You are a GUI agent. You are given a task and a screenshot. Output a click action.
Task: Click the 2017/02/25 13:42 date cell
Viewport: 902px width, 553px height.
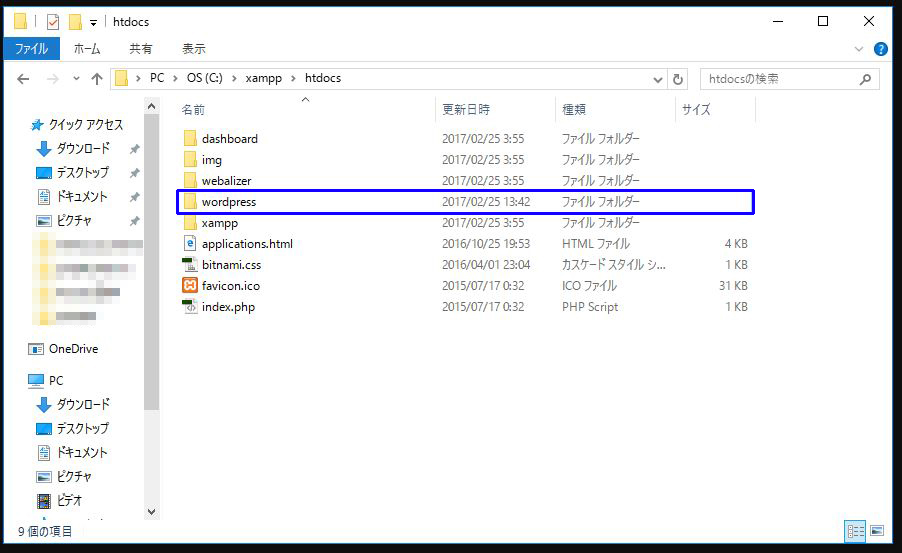pyautogui.click(x=486, y=202)
